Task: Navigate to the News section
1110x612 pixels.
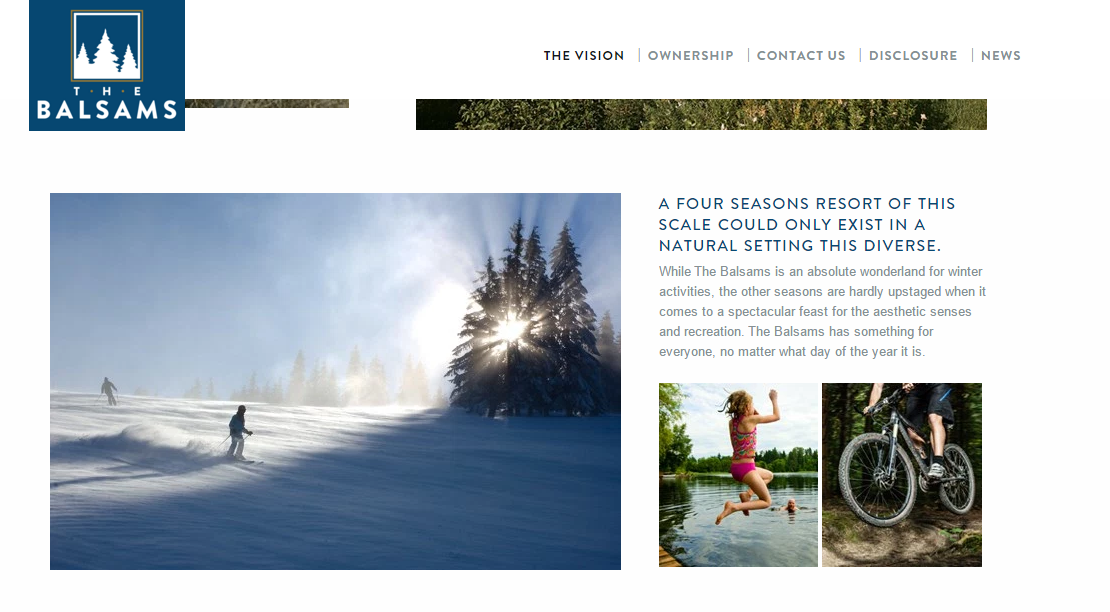Action: click(x=1000, y=55)
